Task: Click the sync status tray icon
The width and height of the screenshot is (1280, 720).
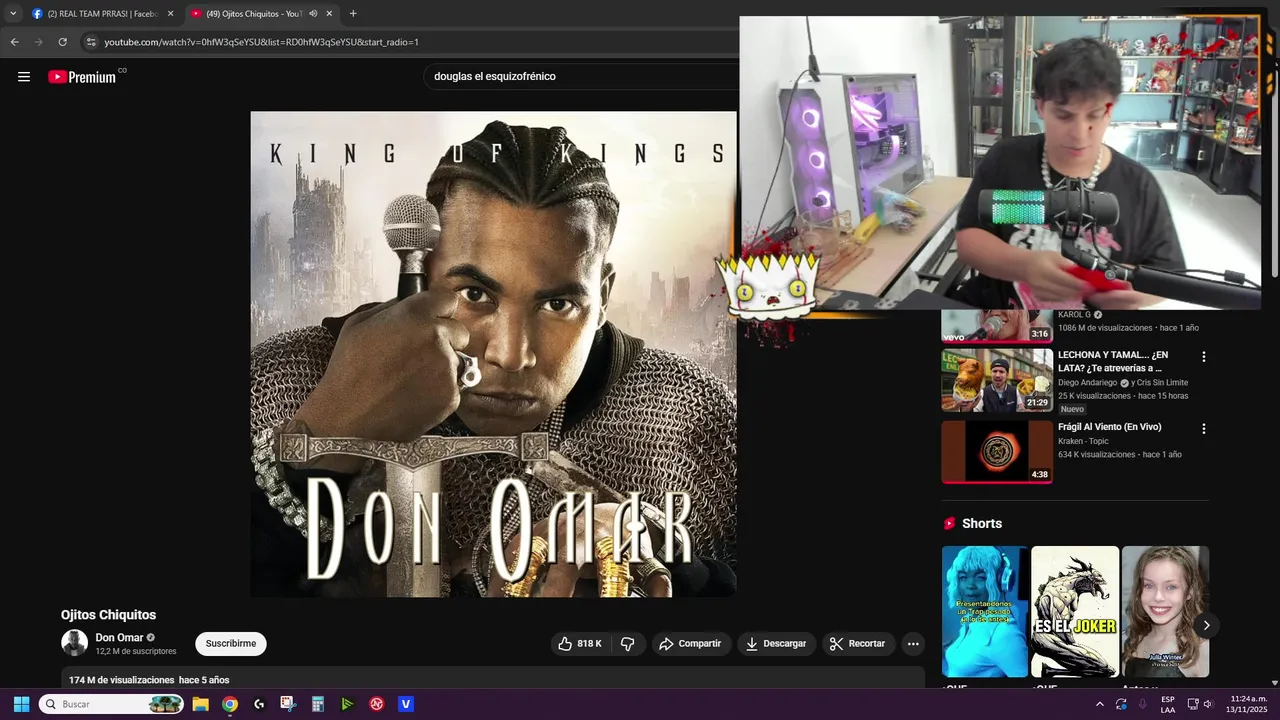Action: (x=1121, y=704)
